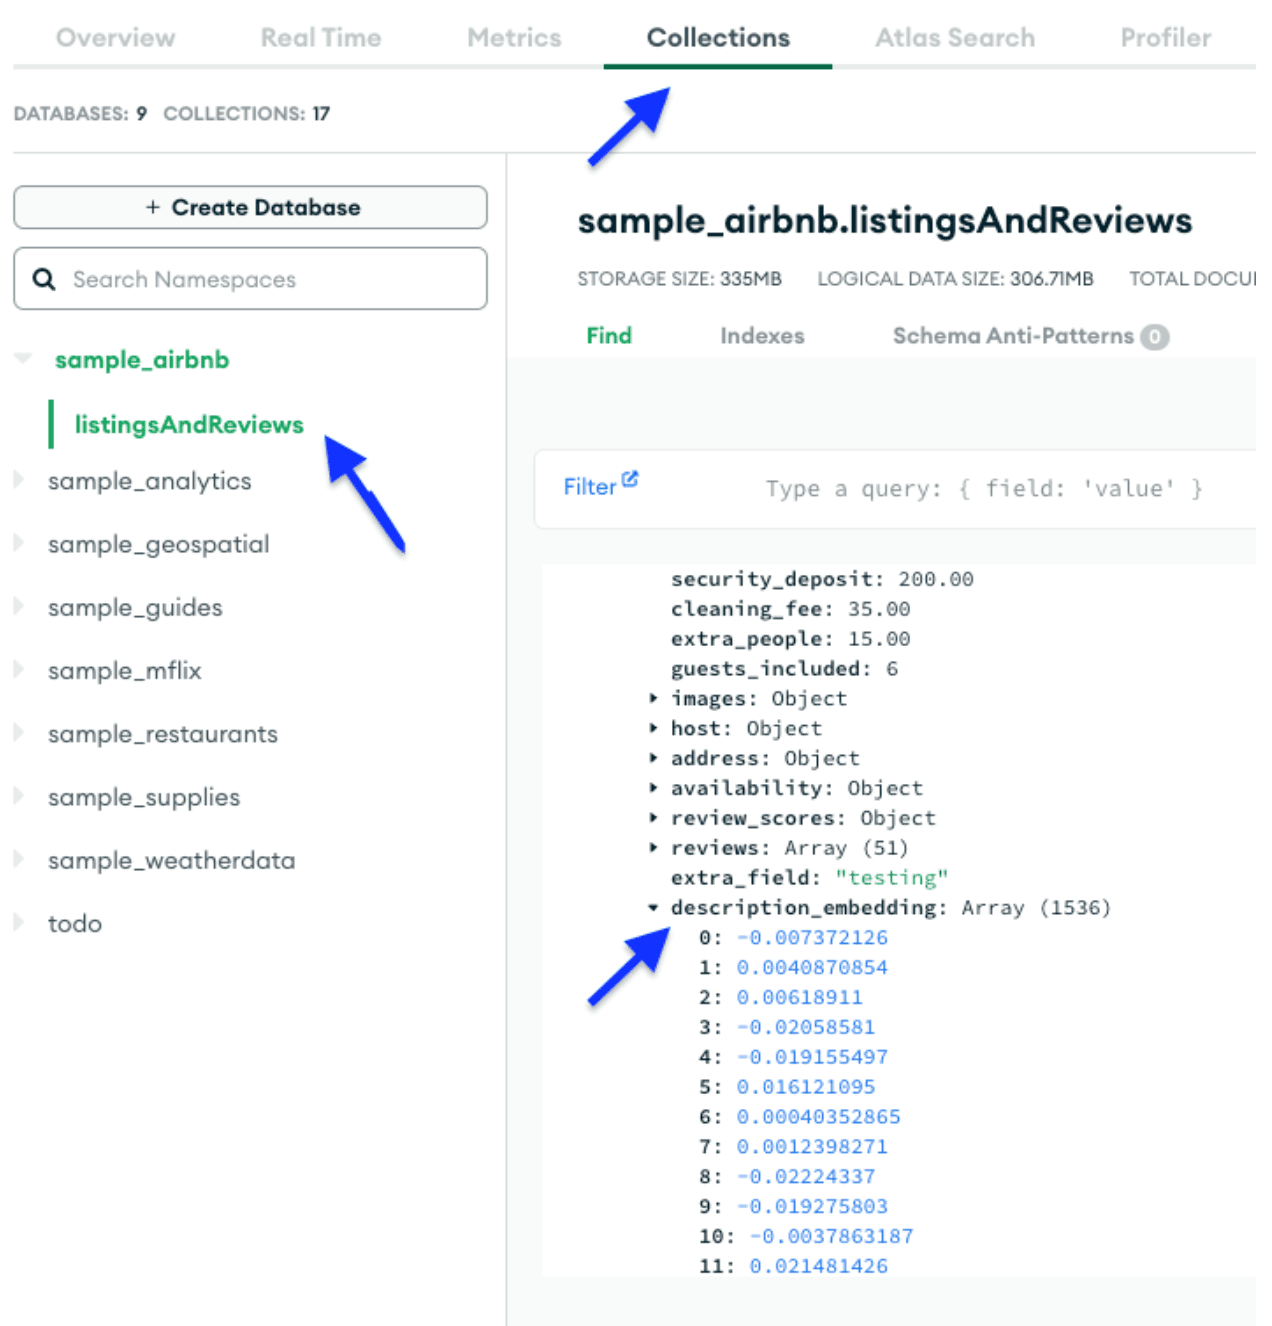
Task: Expand the host Object field
Action: click(x=653, y=729)
